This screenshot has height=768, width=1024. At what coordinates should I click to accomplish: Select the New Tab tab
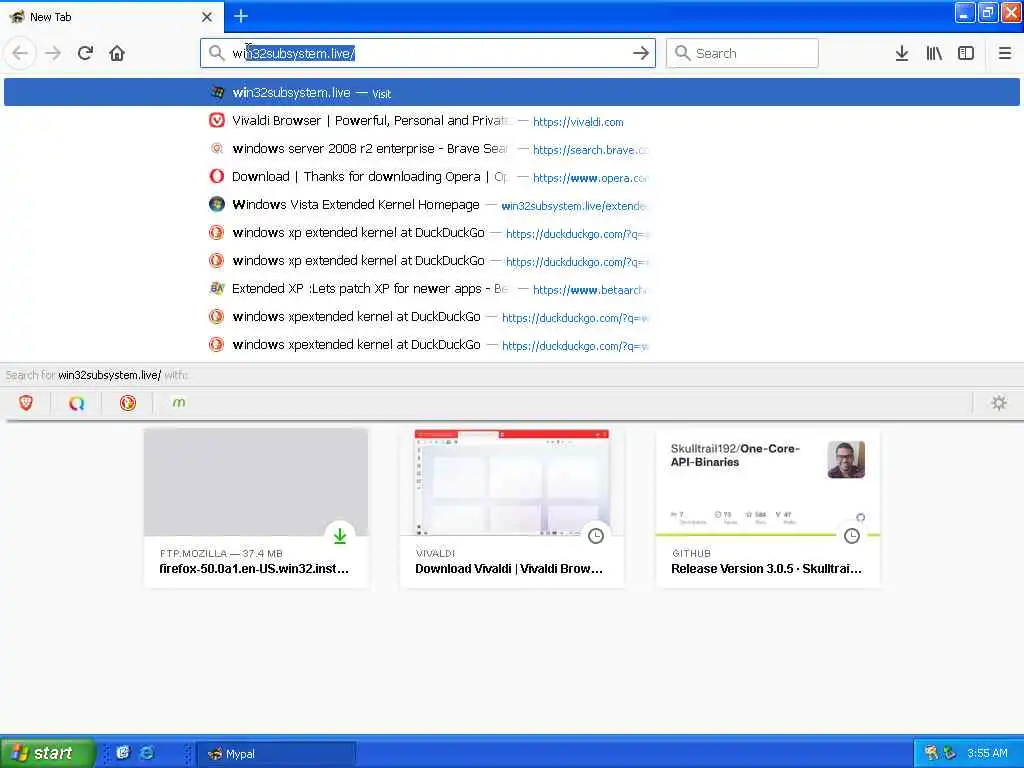112,16
